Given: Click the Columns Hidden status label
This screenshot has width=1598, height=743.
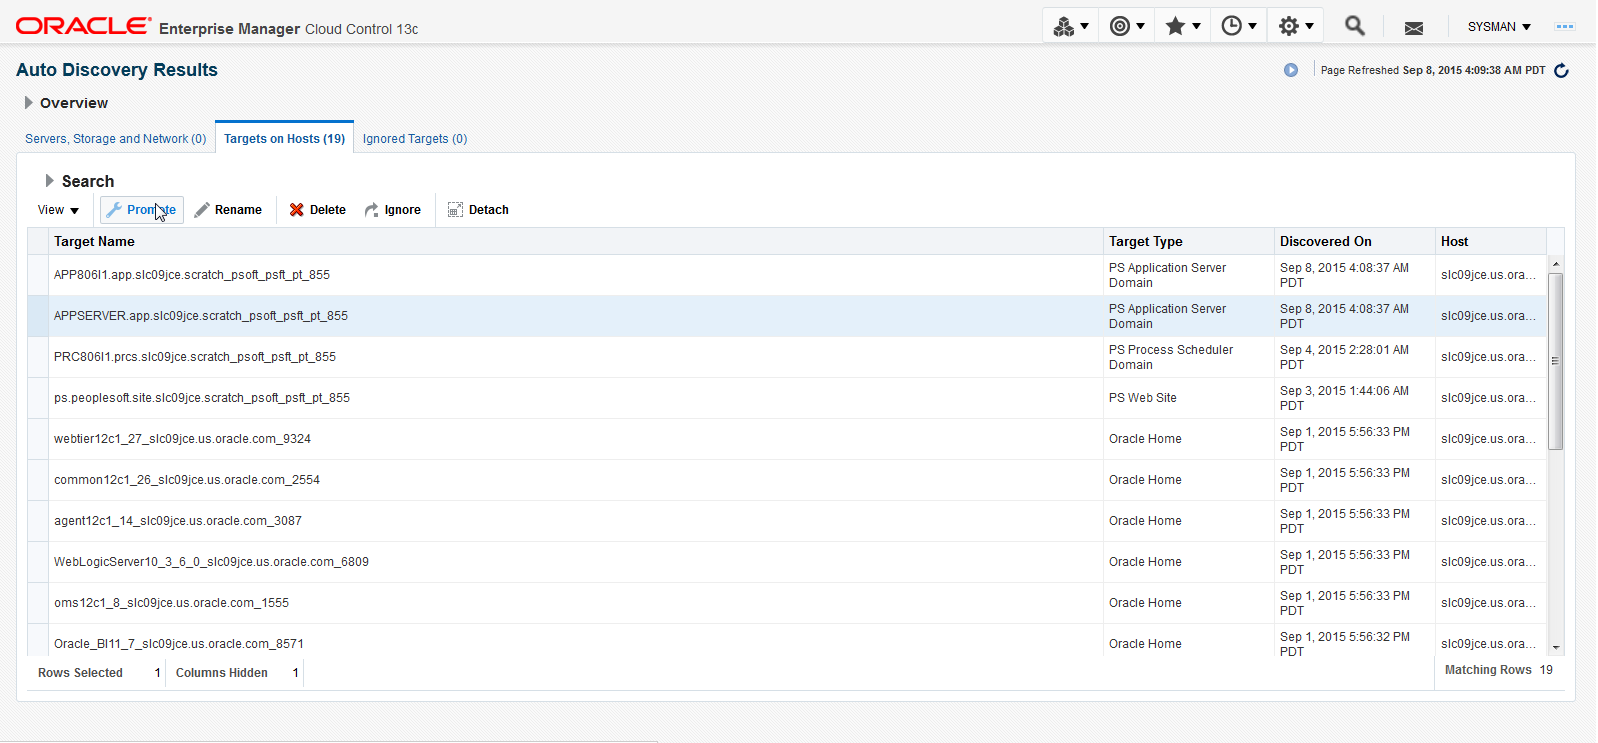Looking at the screenshot, I should click(222, 673).
